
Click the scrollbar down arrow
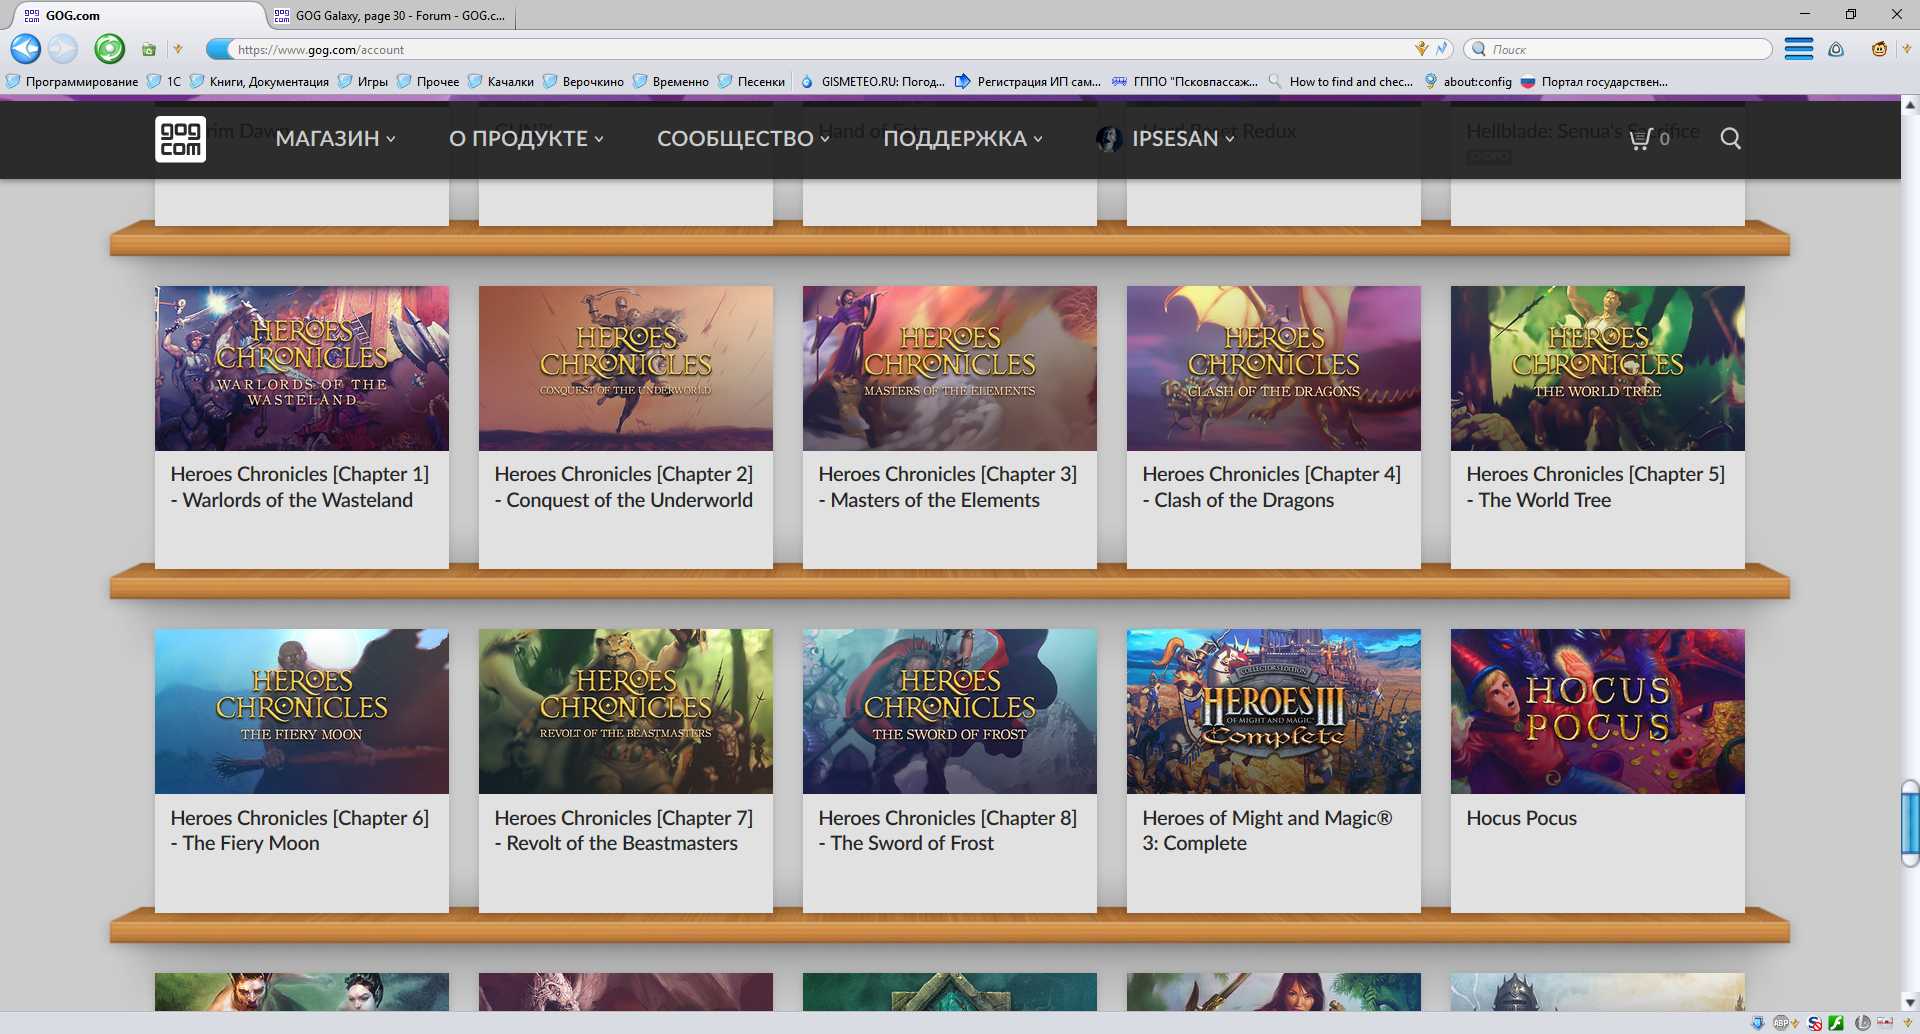[1910, 1002]
